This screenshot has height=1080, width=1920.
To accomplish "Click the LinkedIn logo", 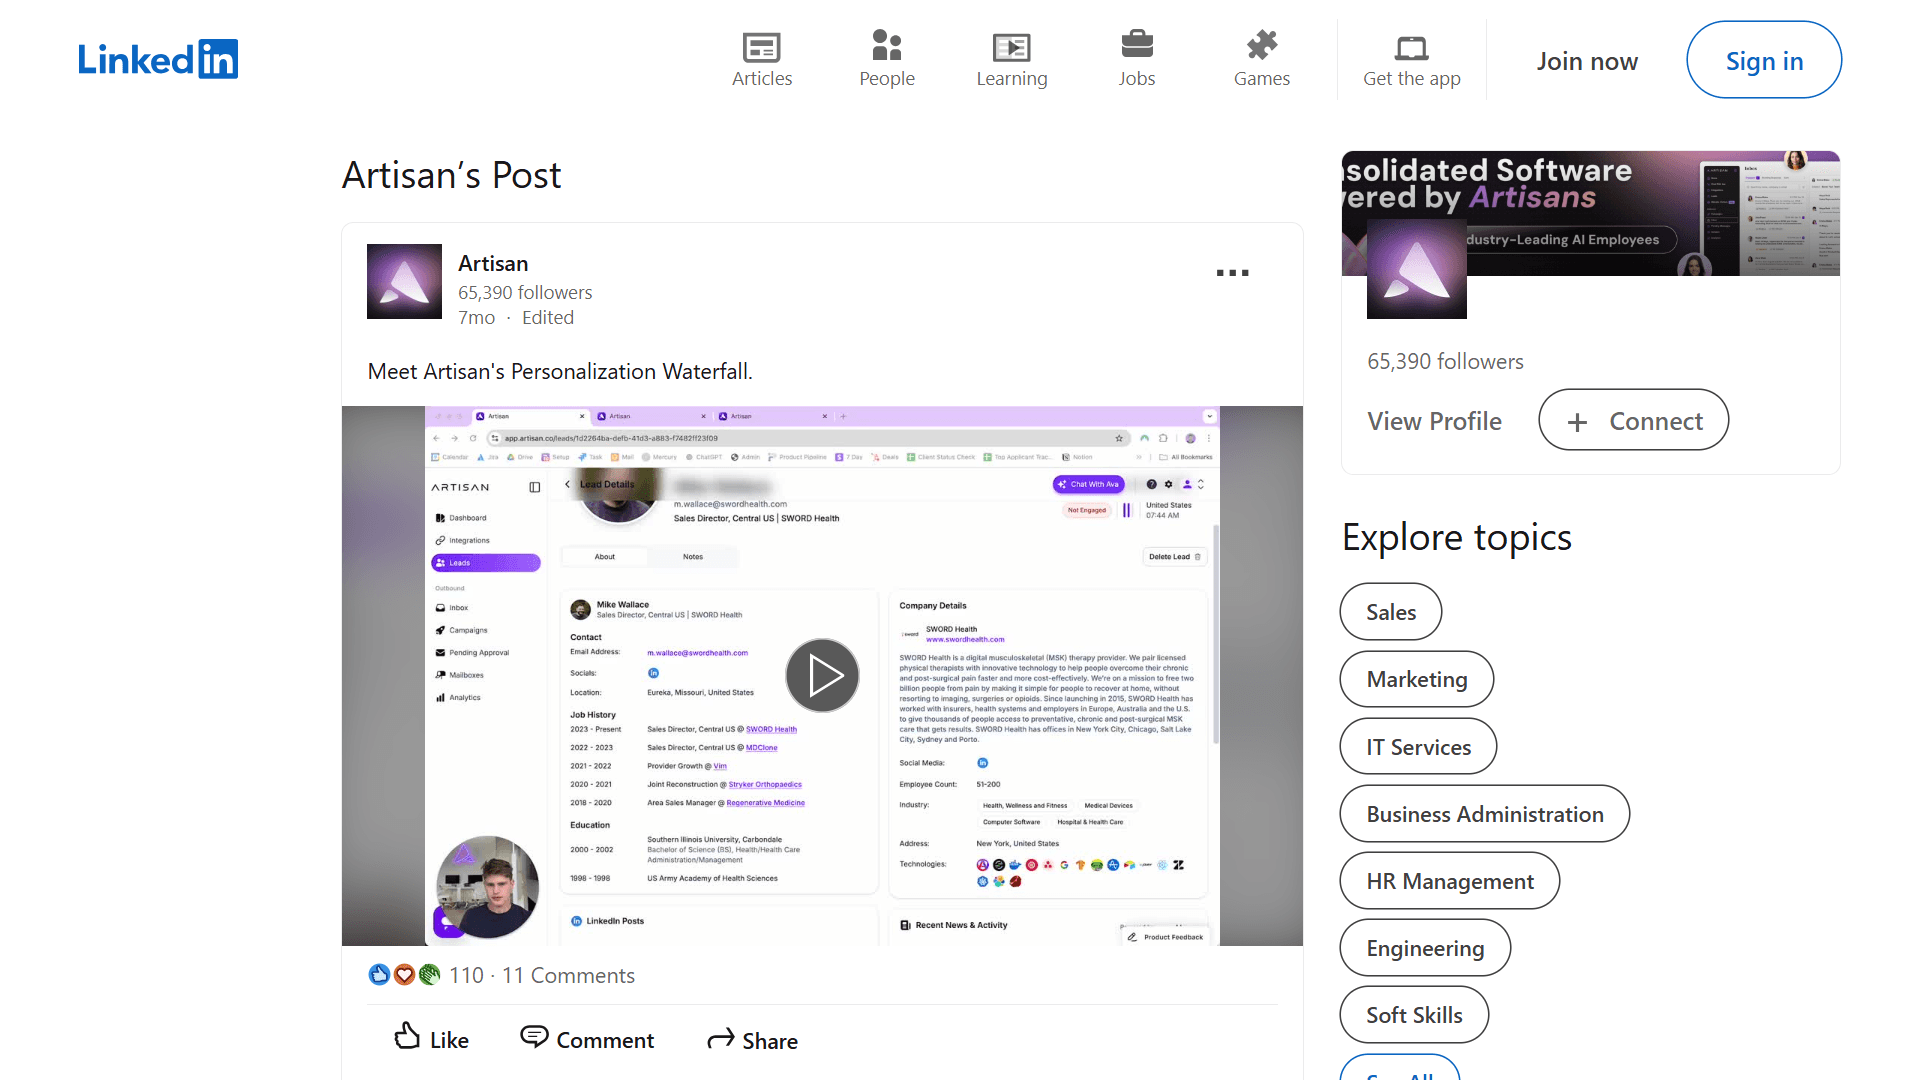I will [158, 59].
